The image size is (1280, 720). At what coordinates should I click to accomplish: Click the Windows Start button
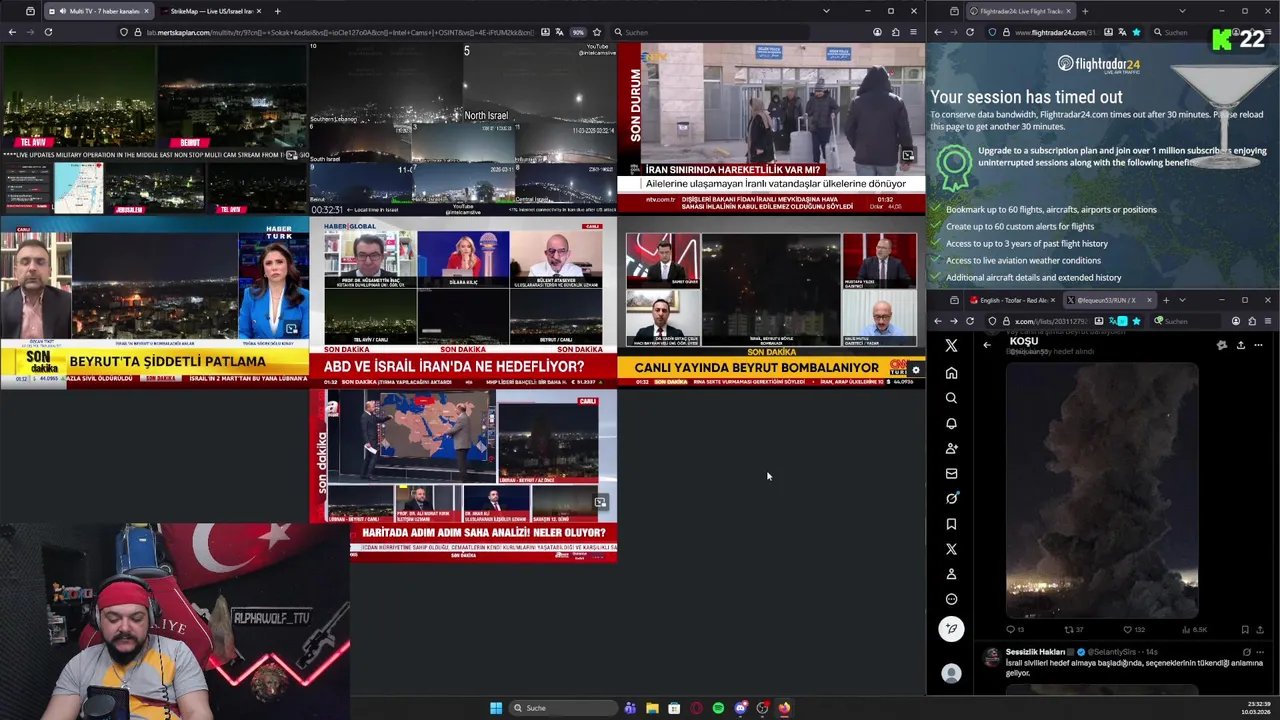pyautogui.click(x=496, y=708)
